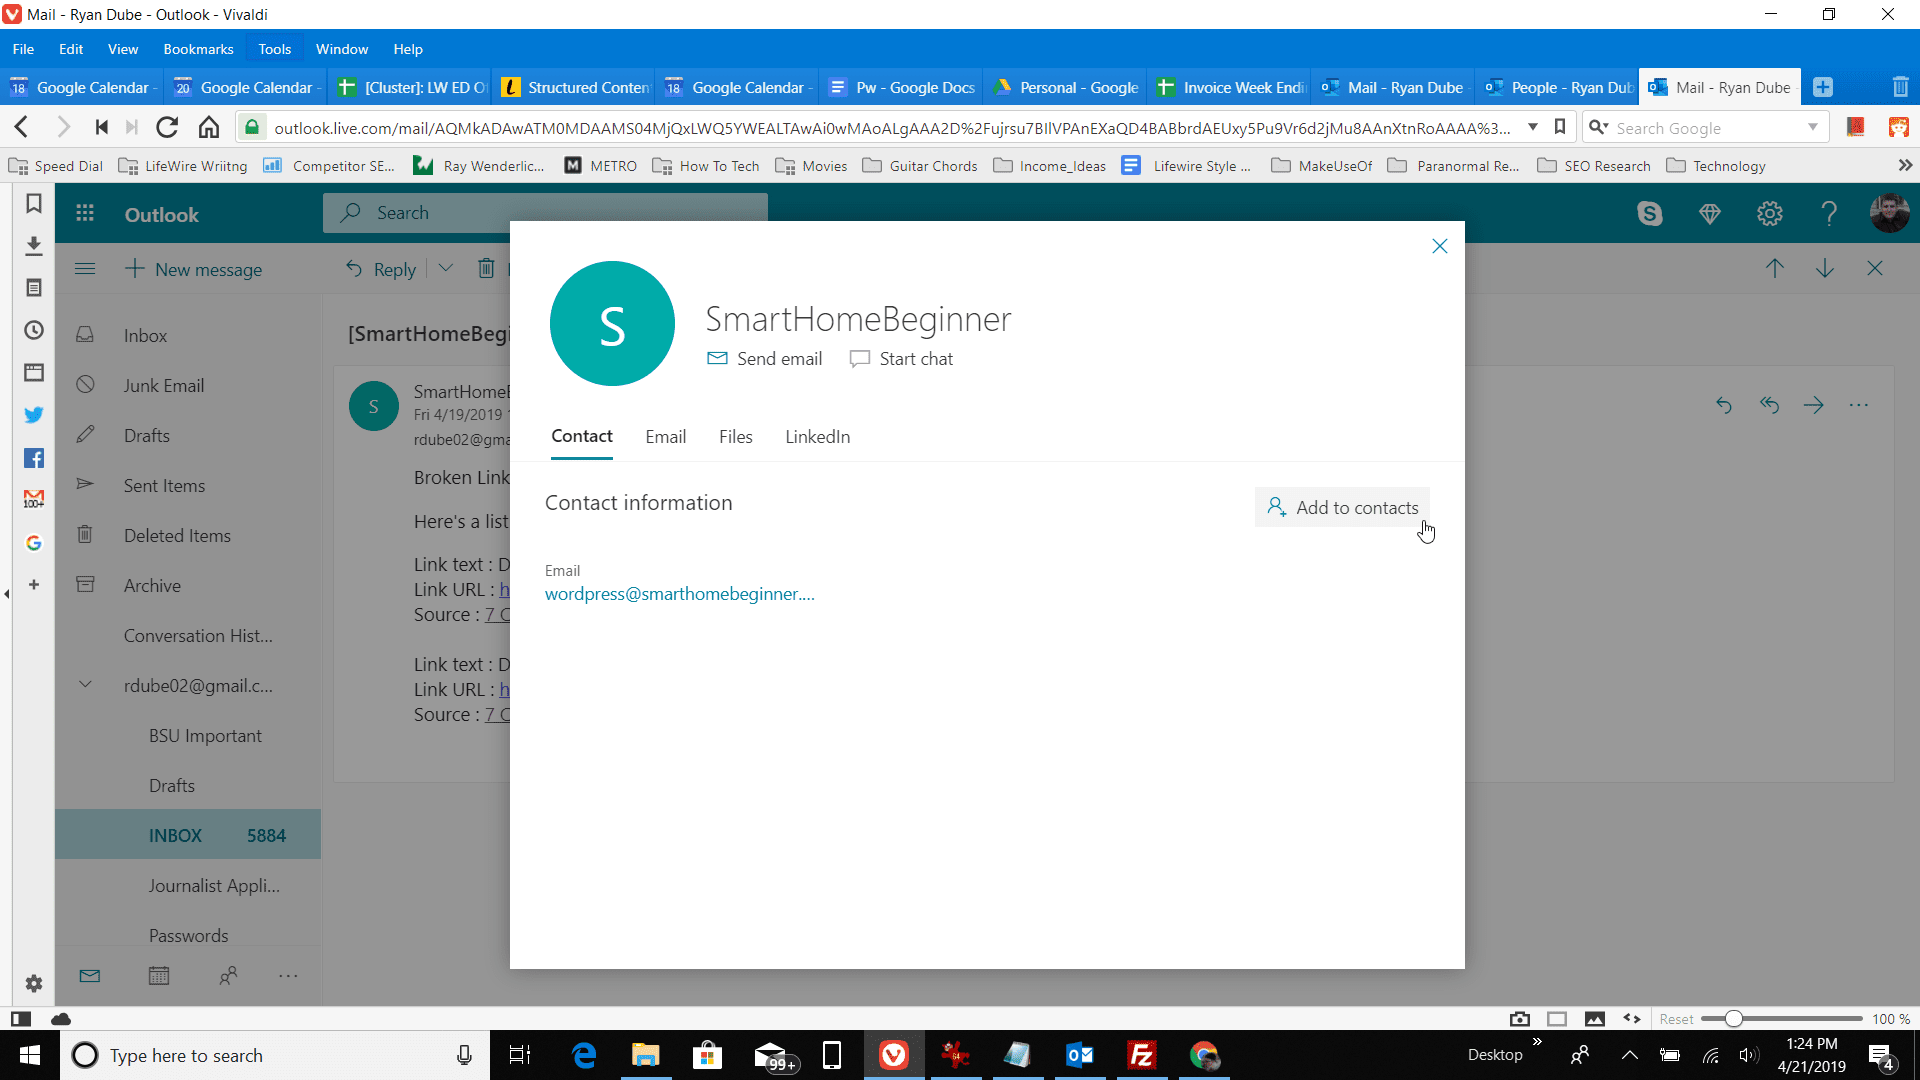Switch to the LinkedIn tab in contact card

click(x=818, y=436)
